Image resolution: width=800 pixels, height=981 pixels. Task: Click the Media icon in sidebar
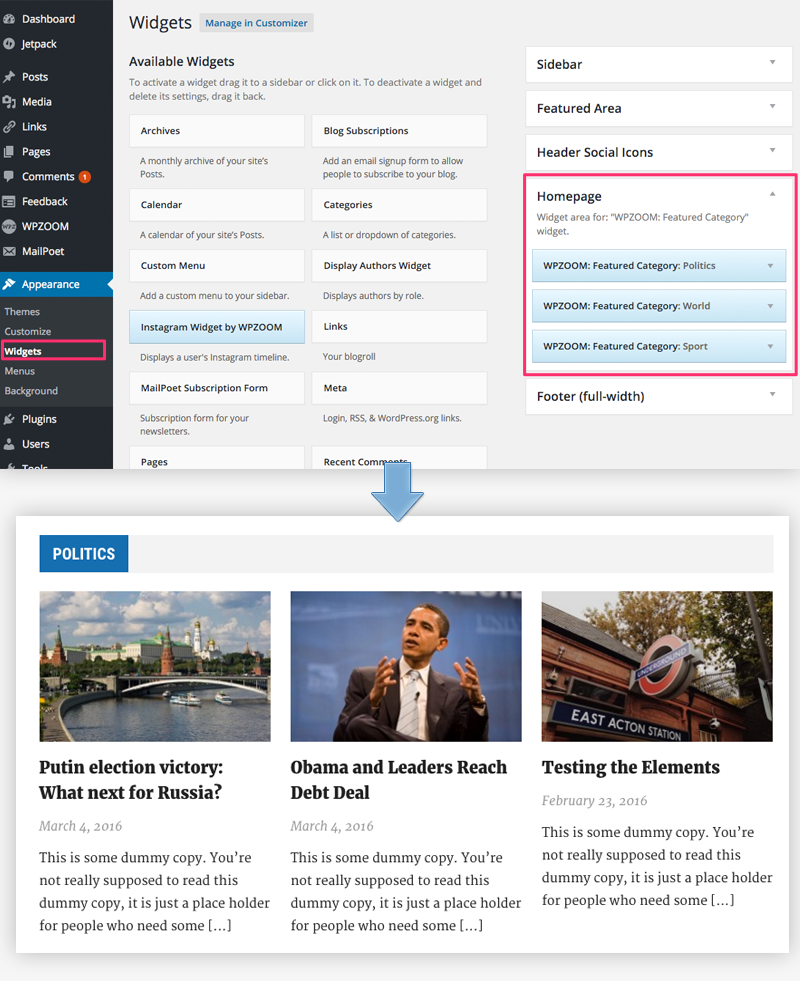pos(9,102)
